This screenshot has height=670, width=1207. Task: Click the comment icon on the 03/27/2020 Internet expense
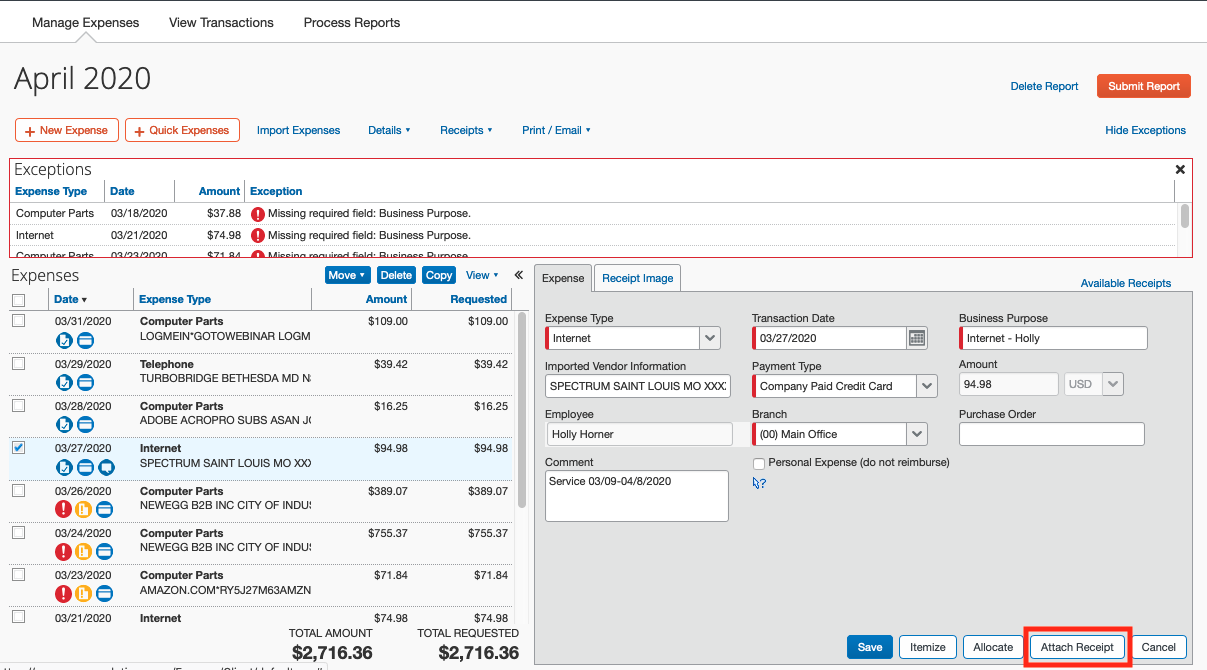pyautogui.click(x=106, y=467)
